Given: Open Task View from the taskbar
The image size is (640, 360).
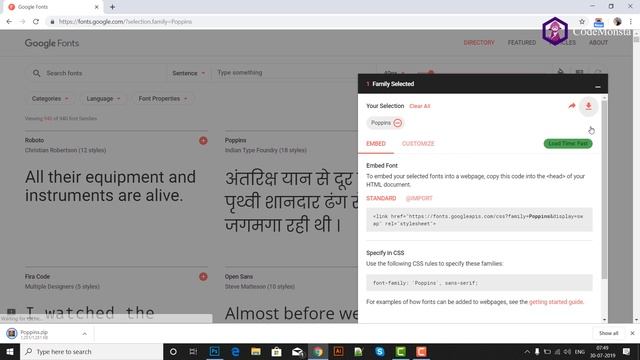Looking at the screenshot, I should point(193,351).
